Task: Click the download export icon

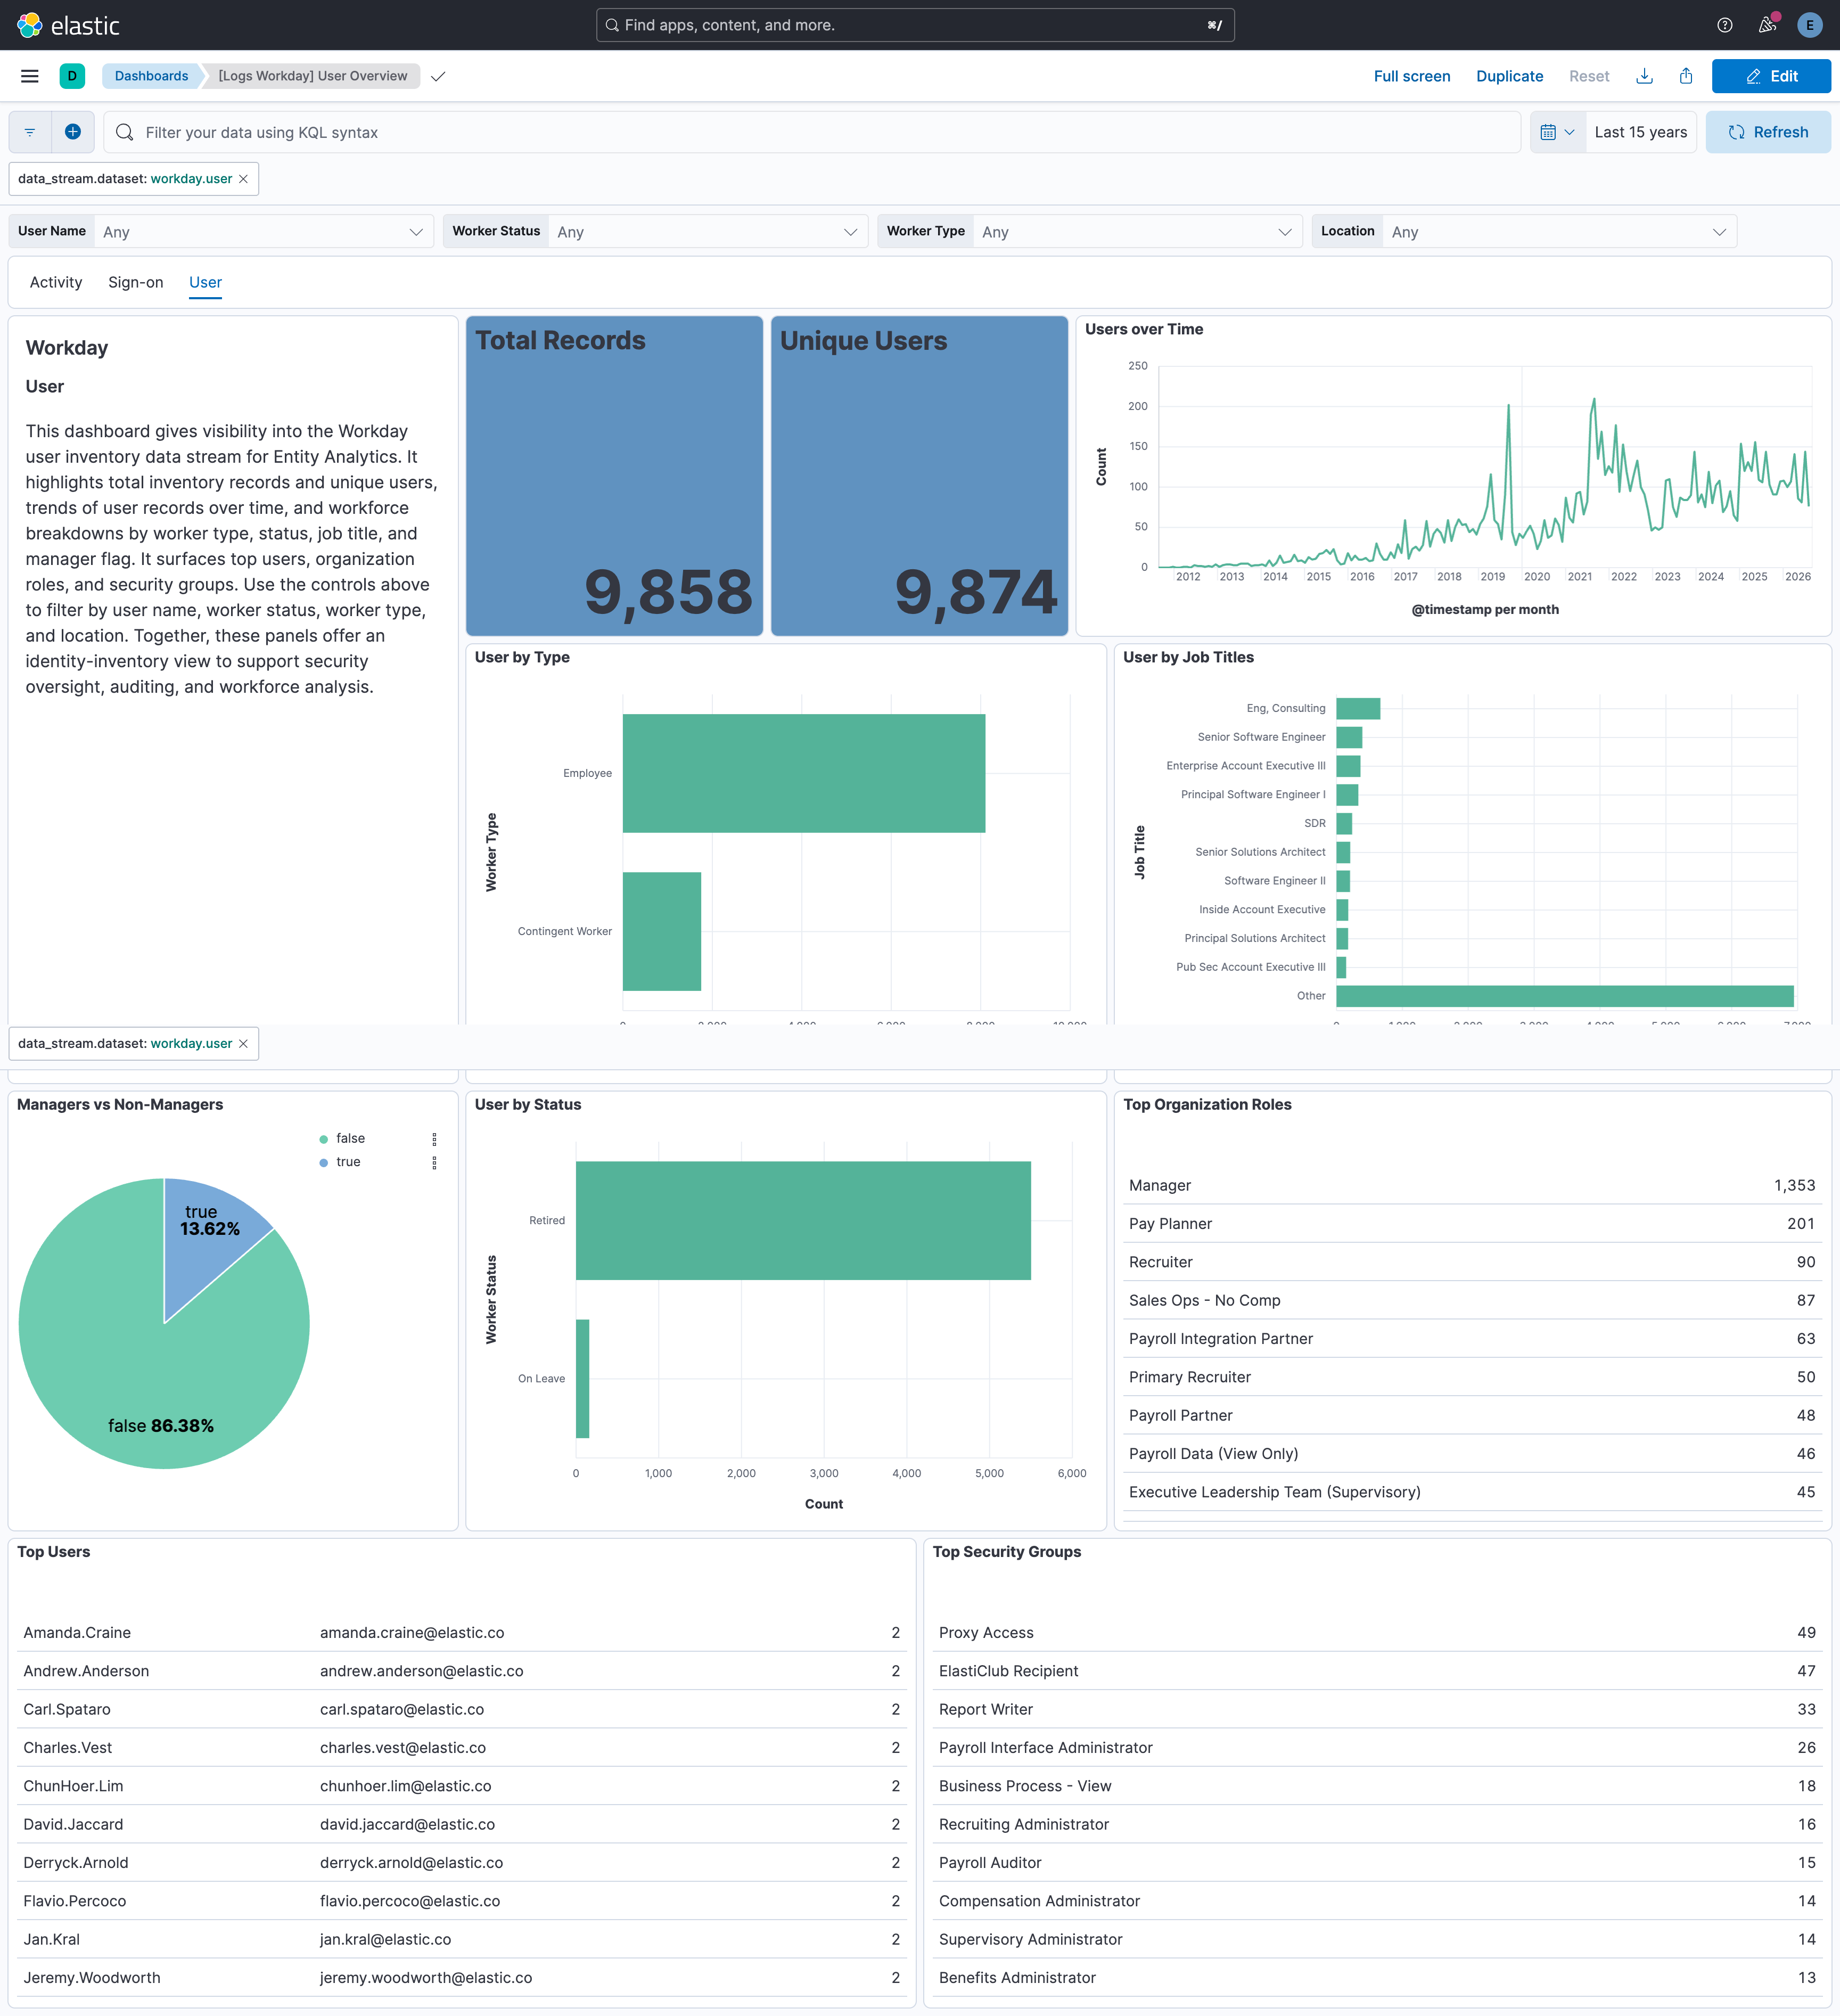Action: 1644,76
